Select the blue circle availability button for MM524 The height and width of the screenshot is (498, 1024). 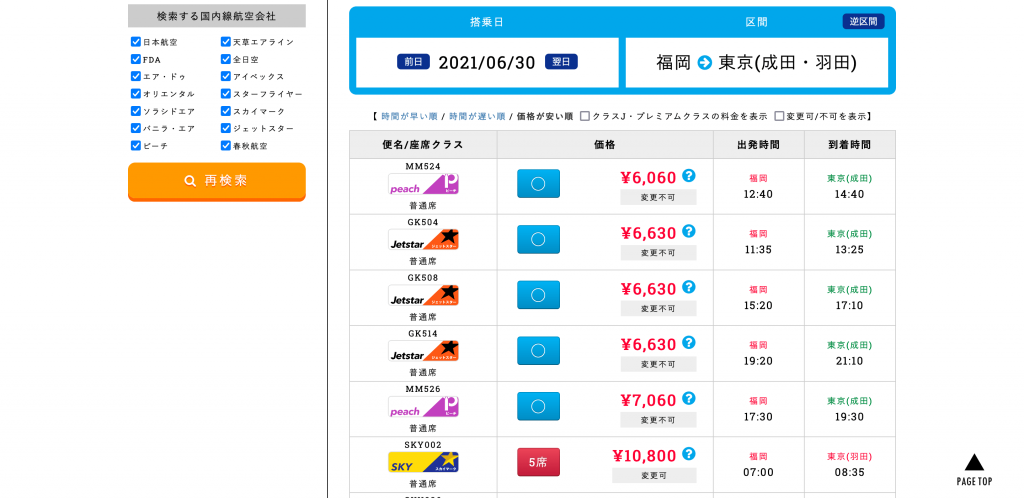pyautogui.click(x=538, y=184)
